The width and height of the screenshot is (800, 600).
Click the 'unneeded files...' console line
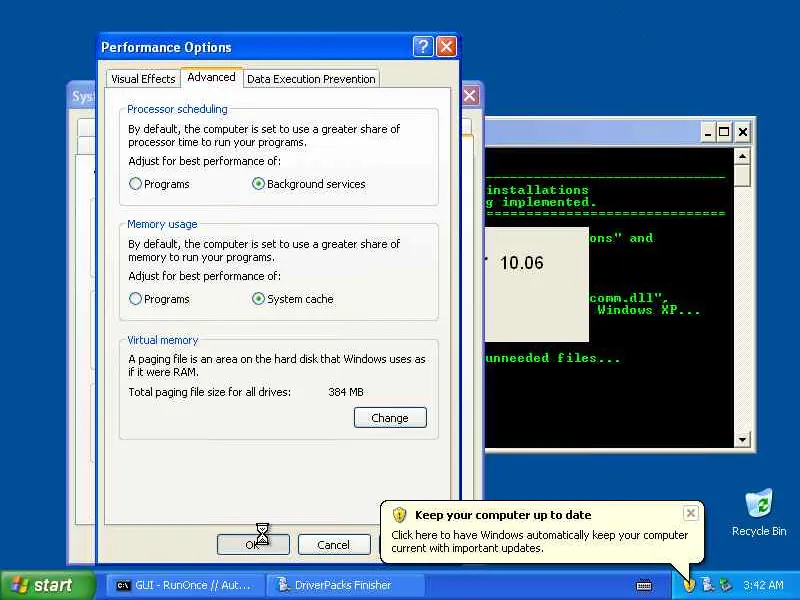click(552, 358)
